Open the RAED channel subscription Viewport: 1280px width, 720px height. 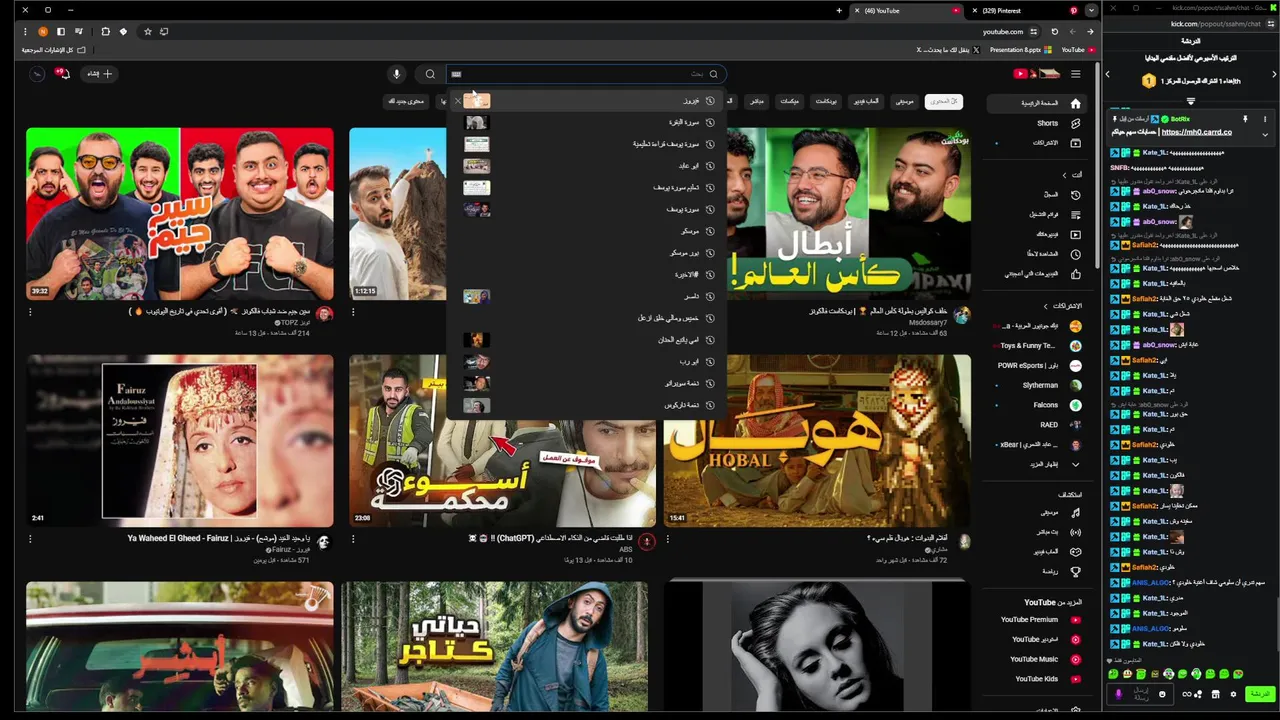click(1038, 425)
